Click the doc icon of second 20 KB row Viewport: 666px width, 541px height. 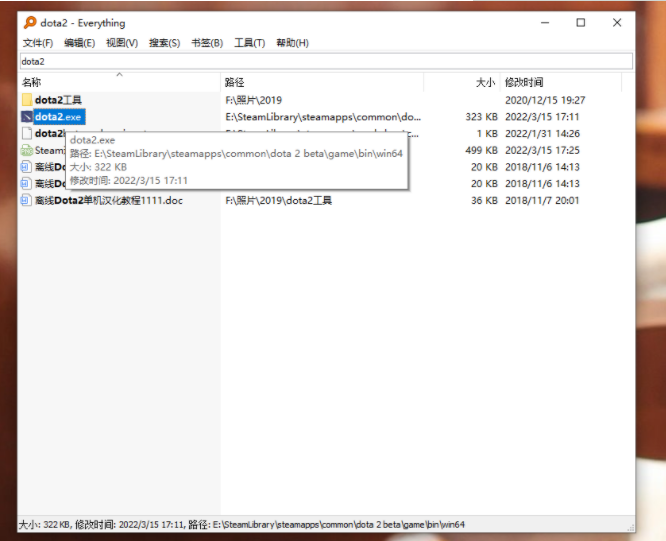click(x=26, y=183)
